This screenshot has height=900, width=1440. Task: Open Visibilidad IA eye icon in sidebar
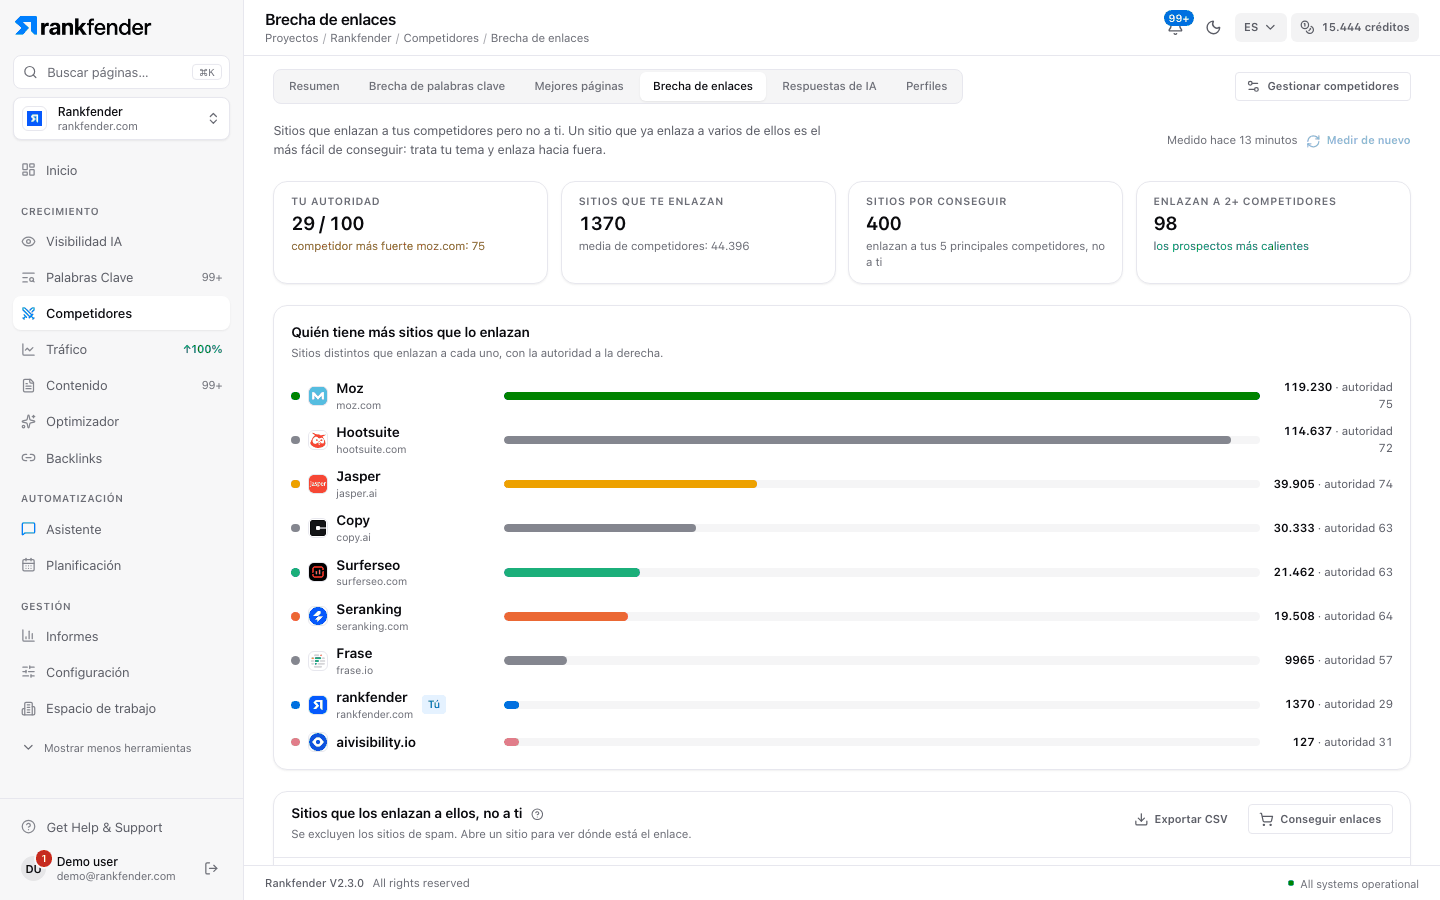(x=29, y=242)
